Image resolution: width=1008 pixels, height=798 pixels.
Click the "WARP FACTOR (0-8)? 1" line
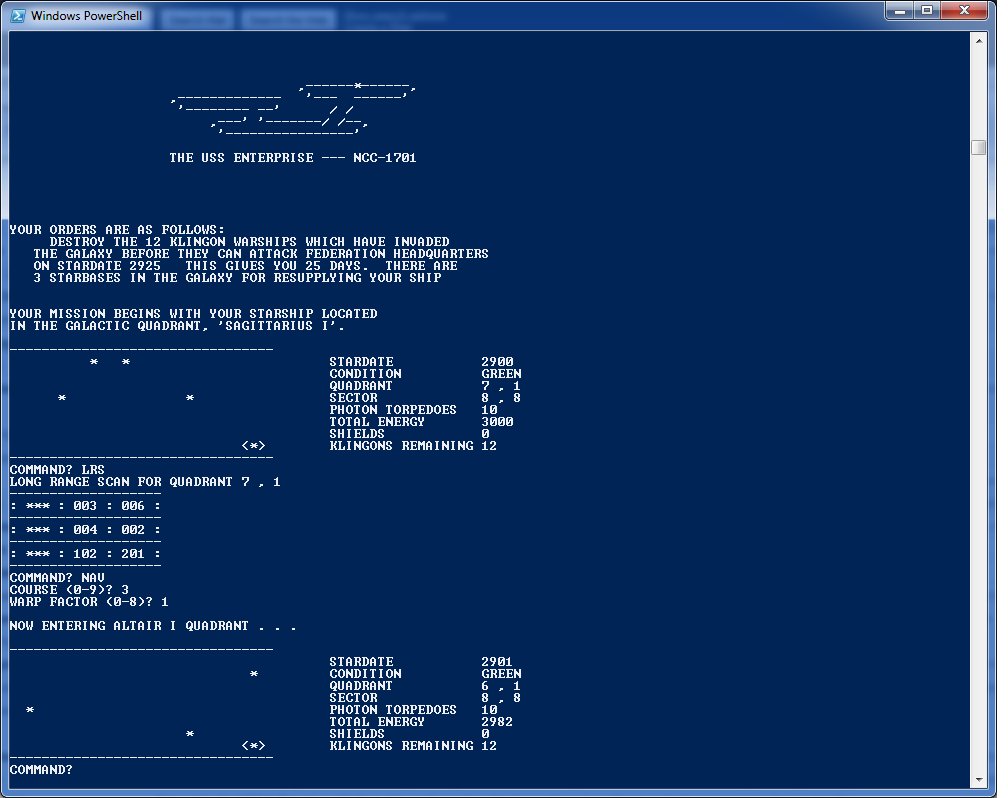coord(89,602)
